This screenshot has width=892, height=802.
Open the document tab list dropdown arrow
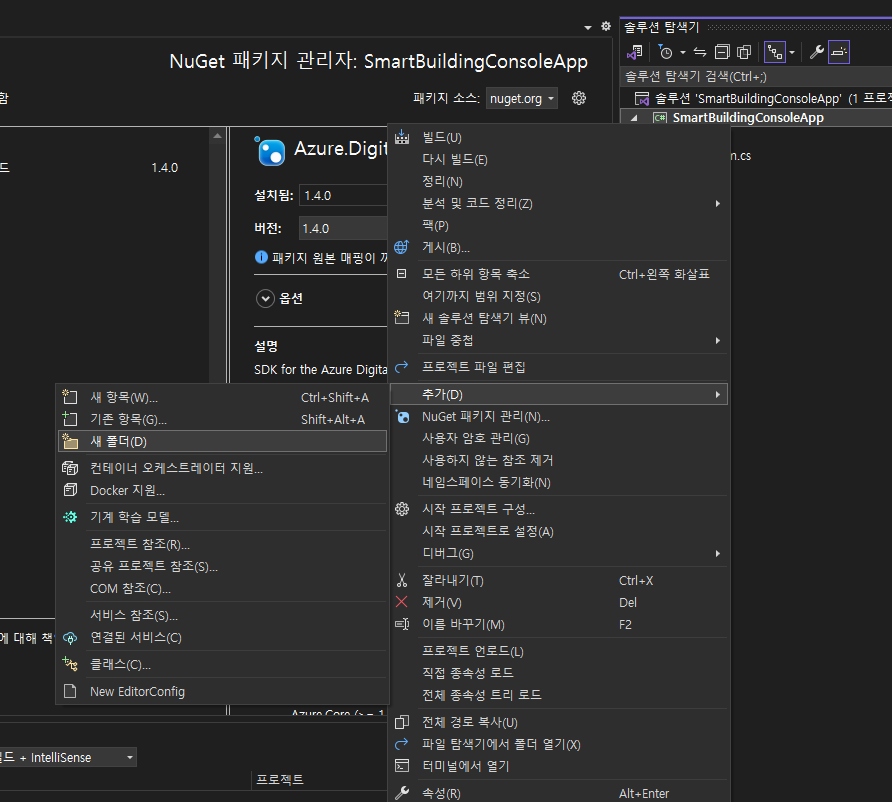click(588, 27)
